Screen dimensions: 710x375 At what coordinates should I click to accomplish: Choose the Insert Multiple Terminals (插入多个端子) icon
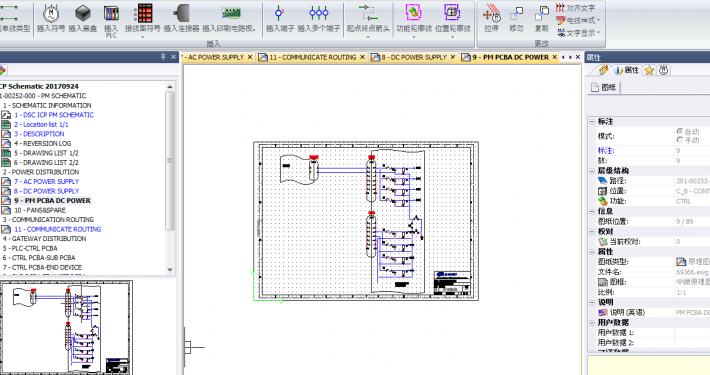point(319,14)
